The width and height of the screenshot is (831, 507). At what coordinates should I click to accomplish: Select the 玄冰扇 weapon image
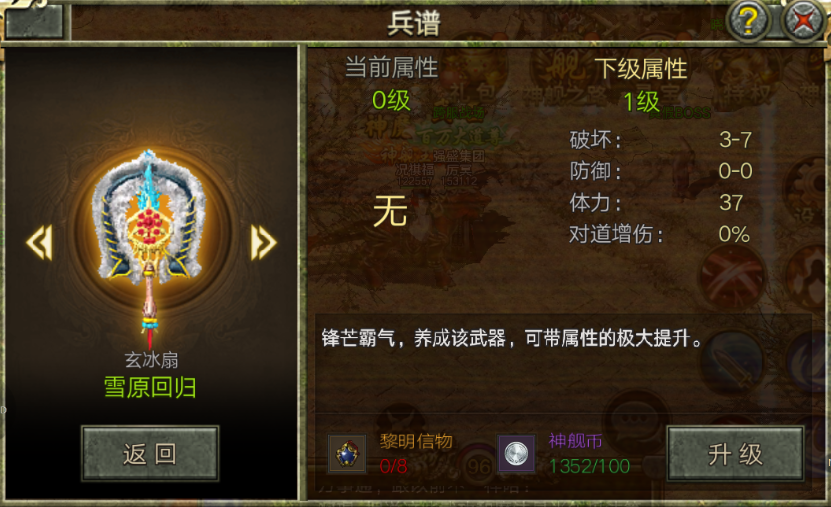149,246
